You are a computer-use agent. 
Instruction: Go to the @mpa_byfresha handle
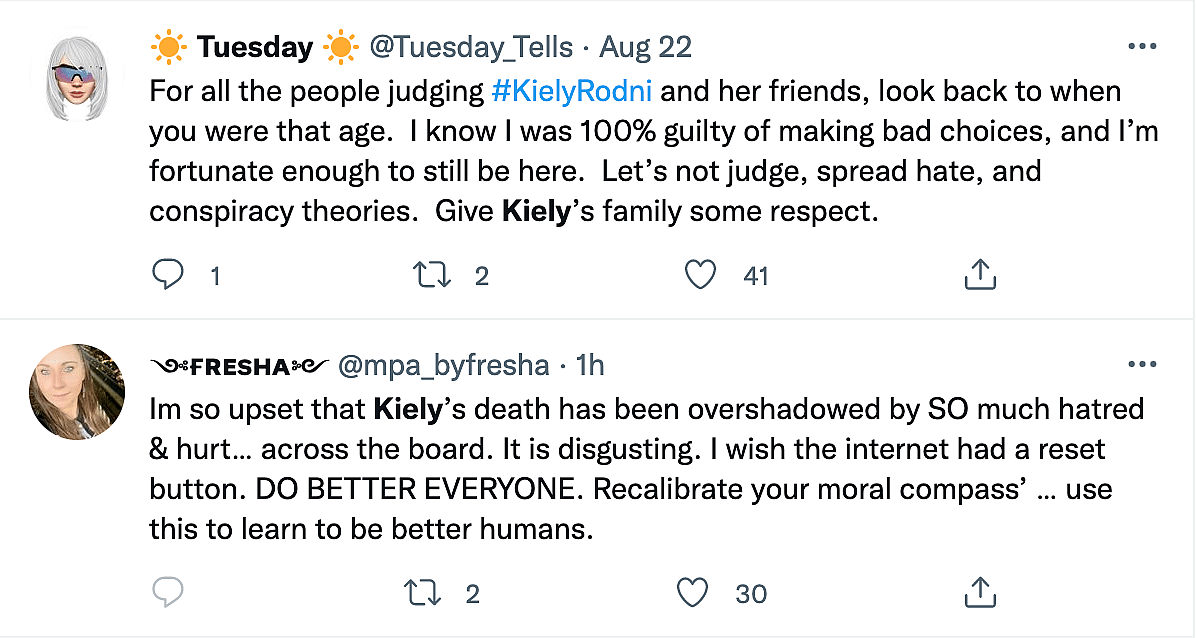[x=444, y=366]
